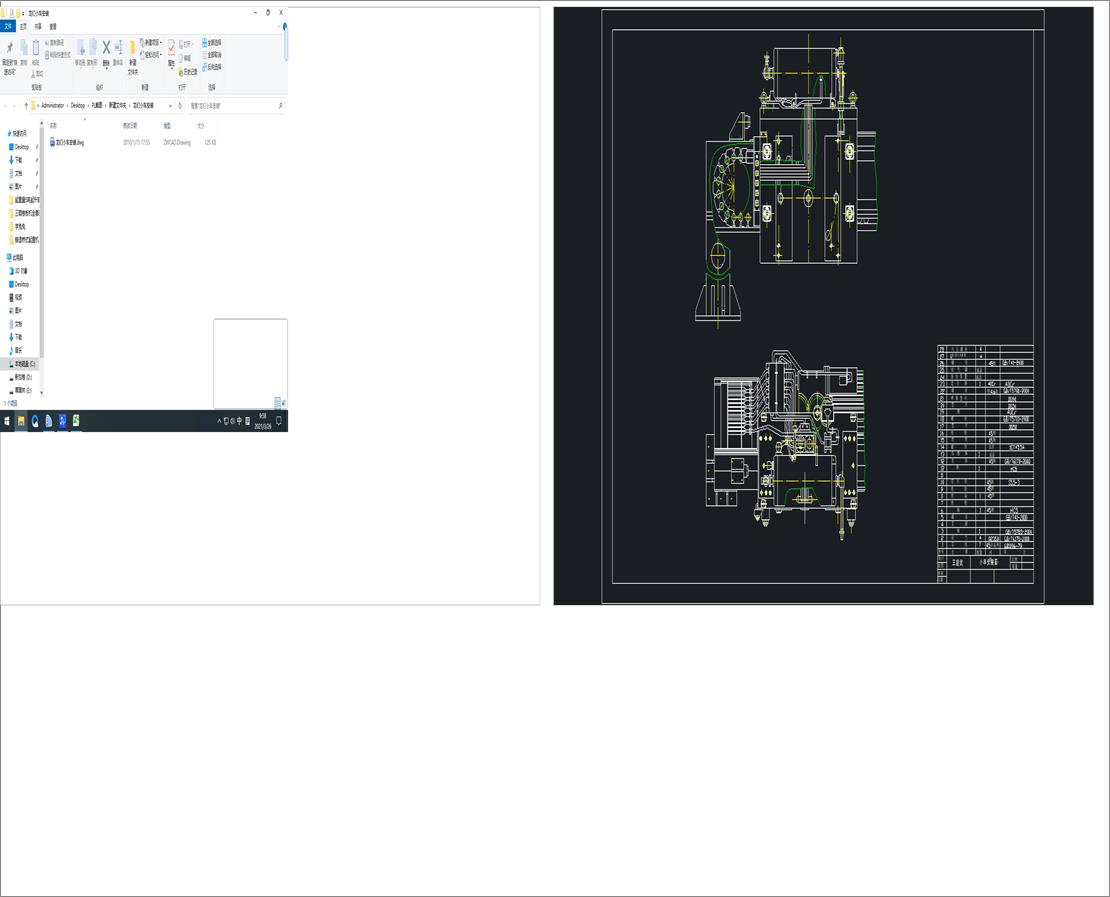Sort by the Type column header

(167, 125)
